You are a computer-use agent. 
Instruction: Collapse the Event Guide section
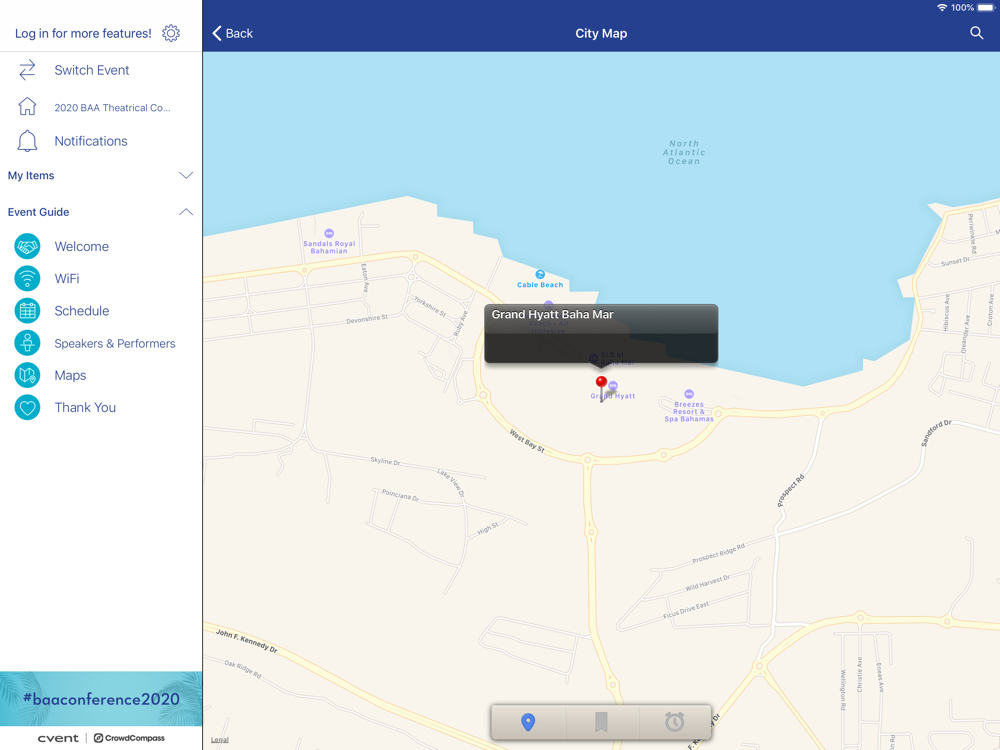coord(101,212)
